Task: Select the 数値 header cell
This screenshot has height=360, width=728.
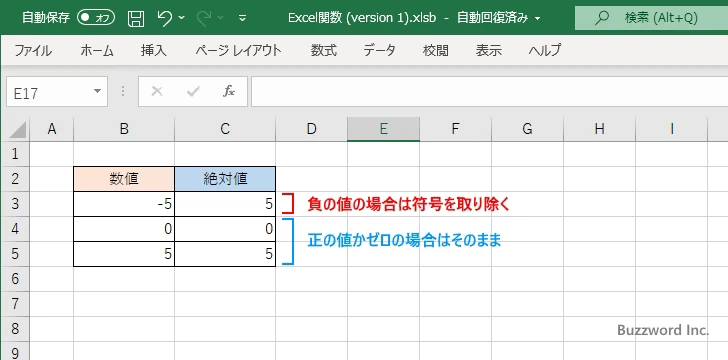Action: coord(124,179)
